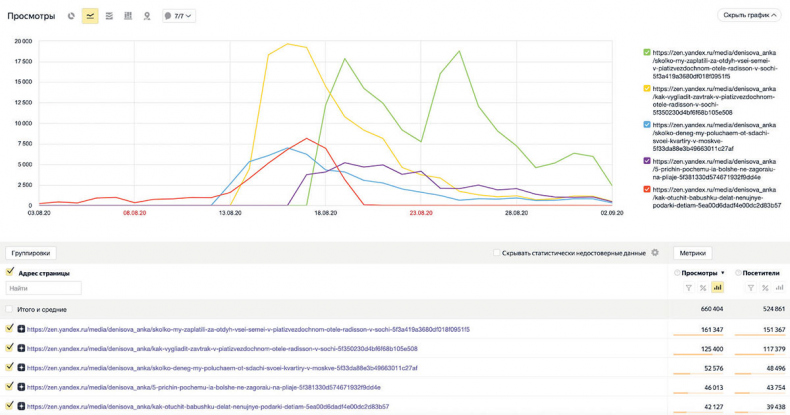
Task: Open the 7/7 series dropdown
Action: [178, 16]
